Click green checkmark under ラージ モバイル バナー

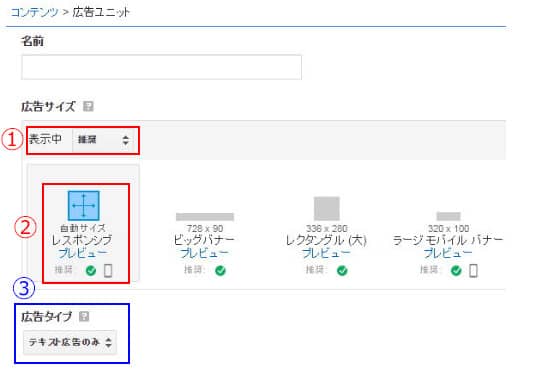pyautogui.click(x=456, y=271)
